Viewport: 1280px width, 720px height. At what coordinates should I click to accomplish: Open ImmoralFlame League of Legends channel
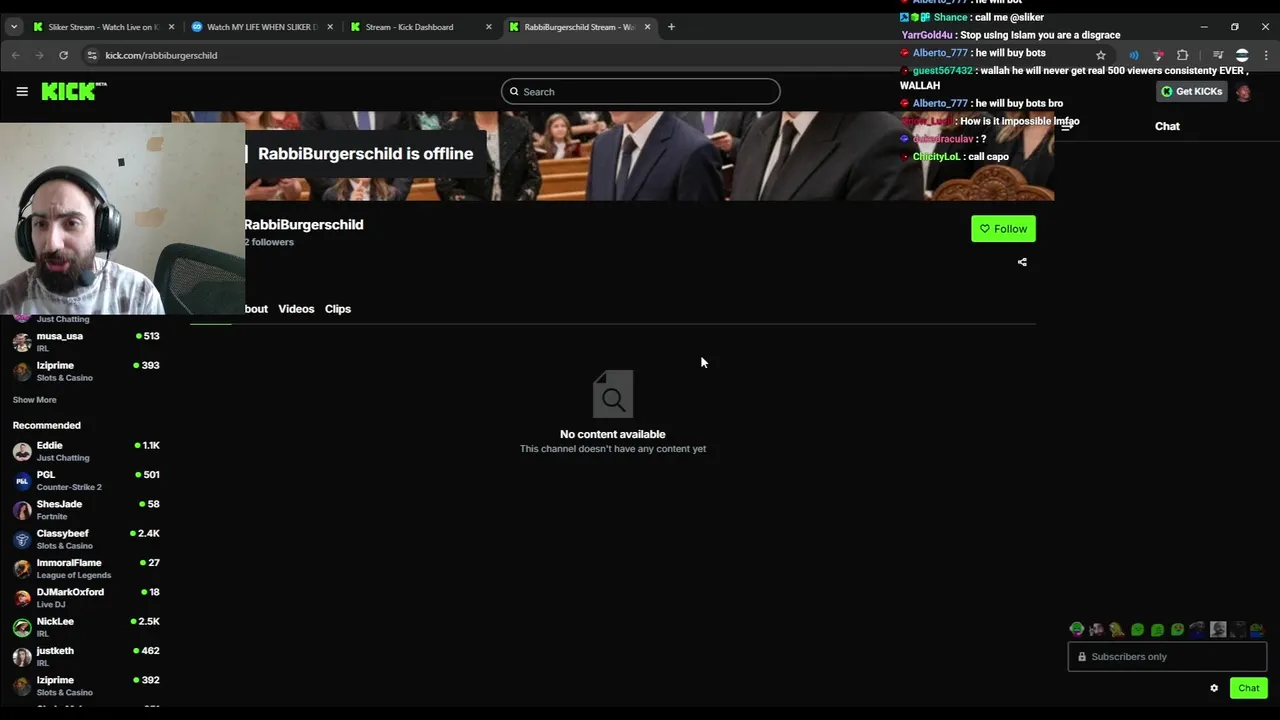[85, 569]
